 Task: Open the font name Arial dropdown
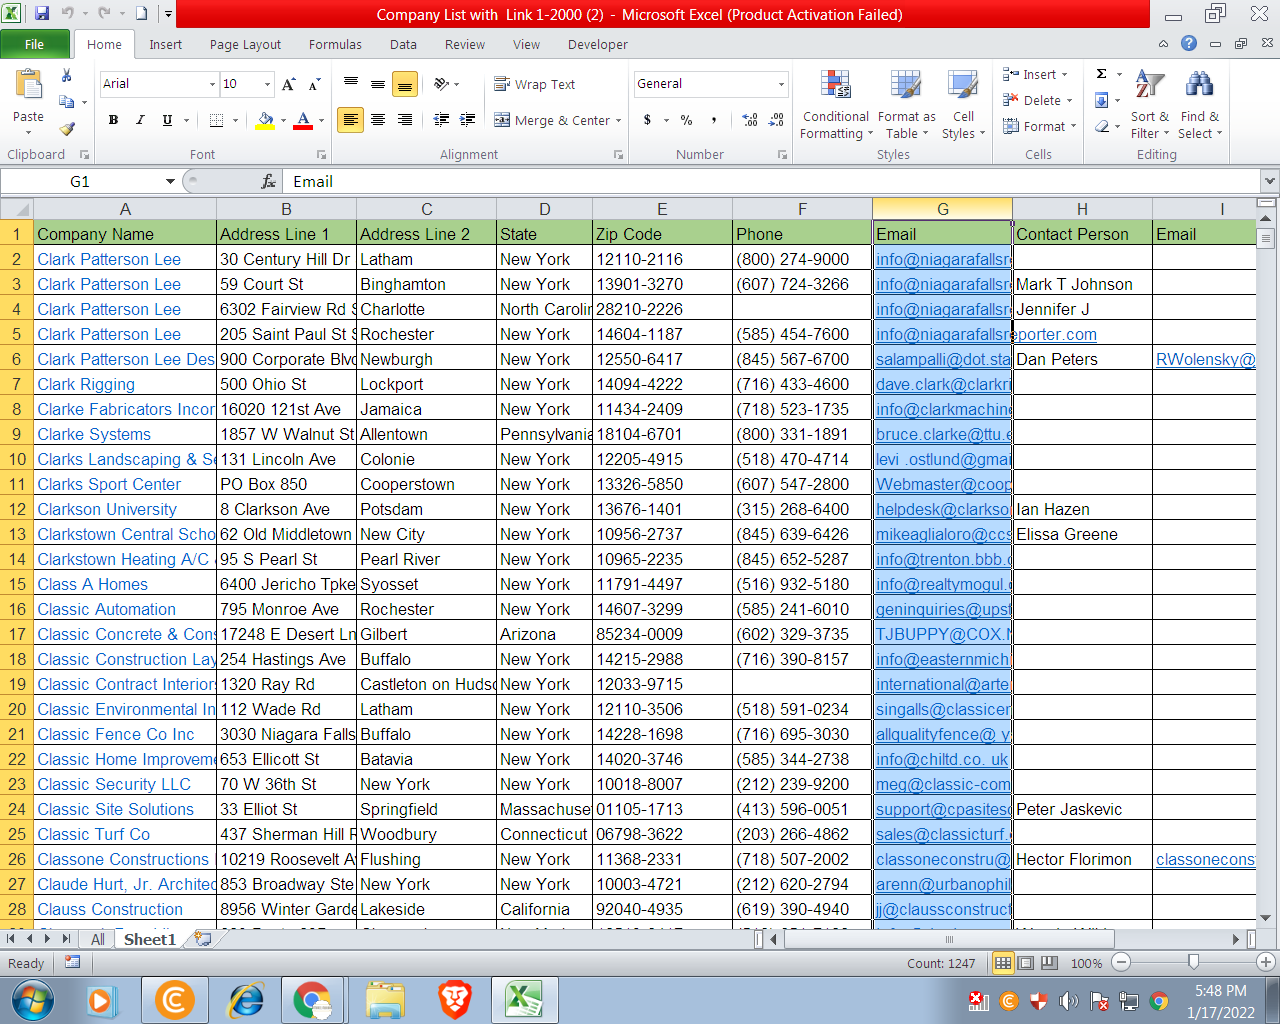point(212,84)
